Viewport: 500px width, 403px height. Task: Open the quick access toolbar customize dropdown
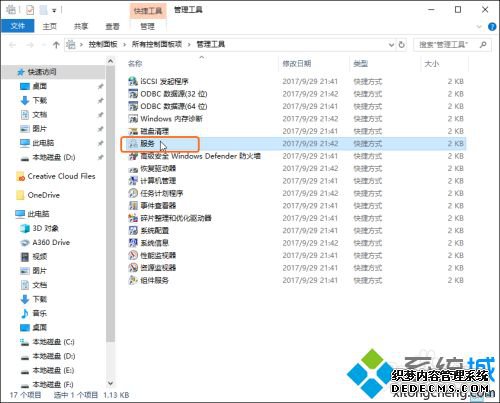54,11
